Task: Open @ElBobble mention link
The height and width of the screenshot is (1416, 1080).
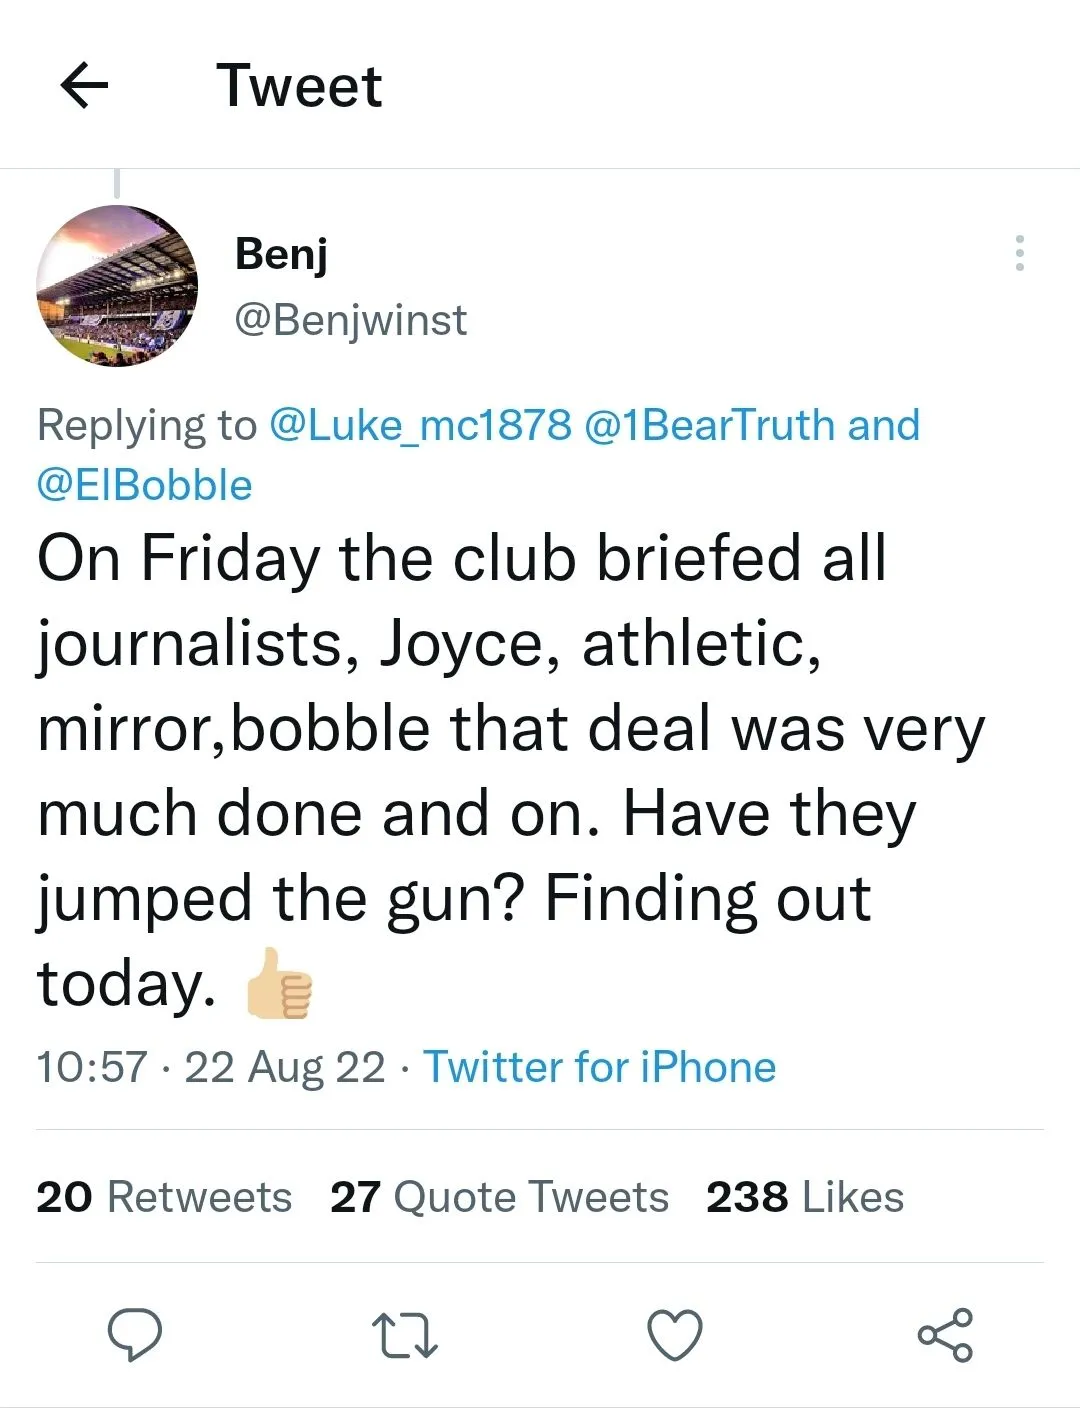Action: (145, 485)
